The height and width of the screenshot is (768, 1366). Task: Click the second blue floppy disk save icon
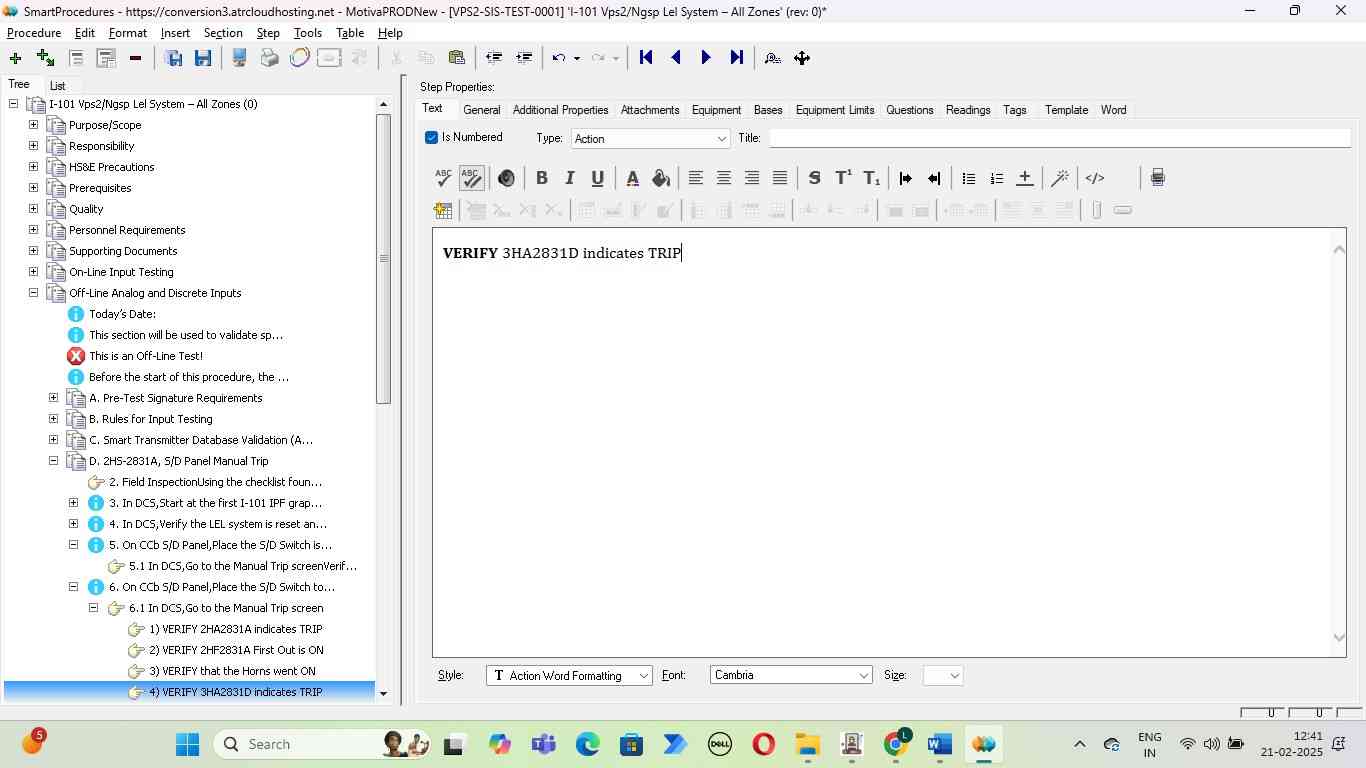point(203,58)
